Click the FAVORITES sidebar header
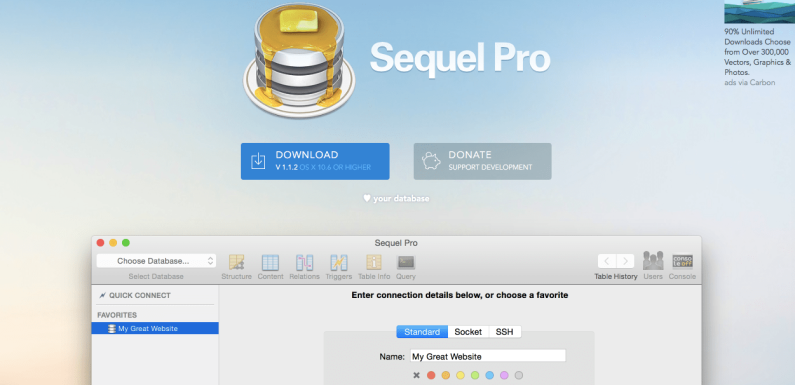795x385 pixels. (117, 315)
